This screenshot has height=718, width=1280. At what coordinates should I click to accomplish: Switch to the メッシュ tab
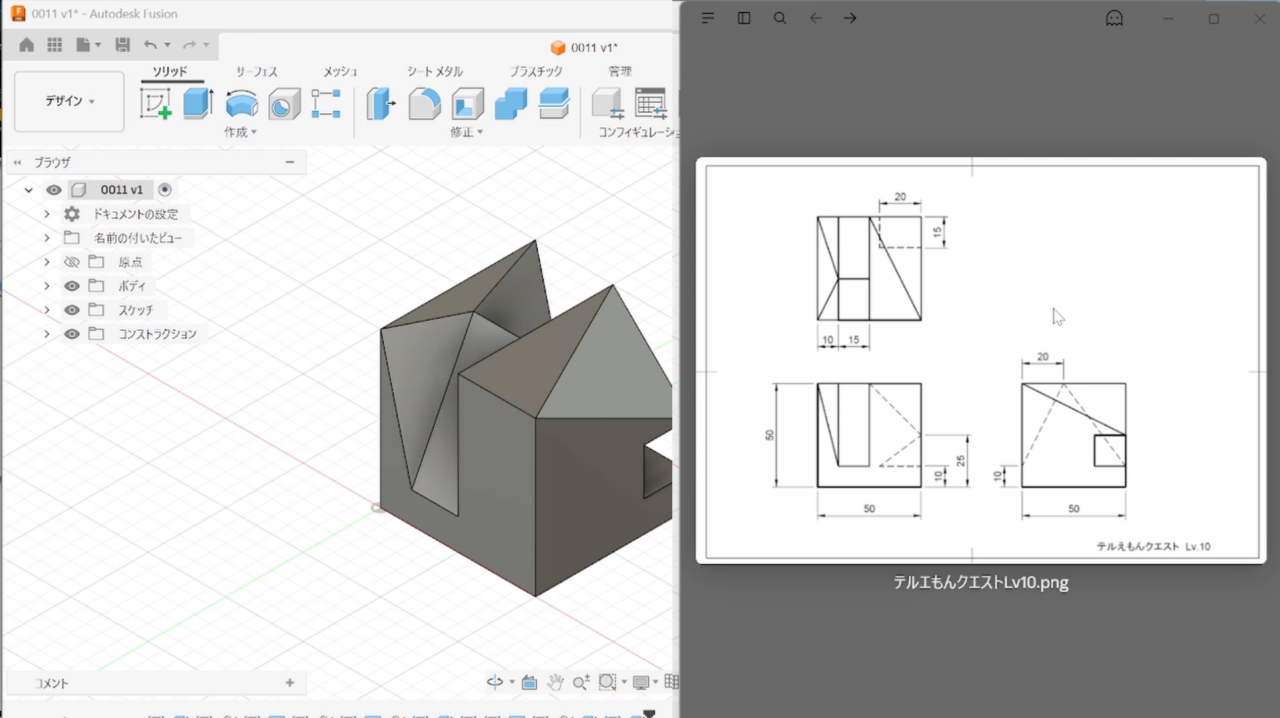340,72
